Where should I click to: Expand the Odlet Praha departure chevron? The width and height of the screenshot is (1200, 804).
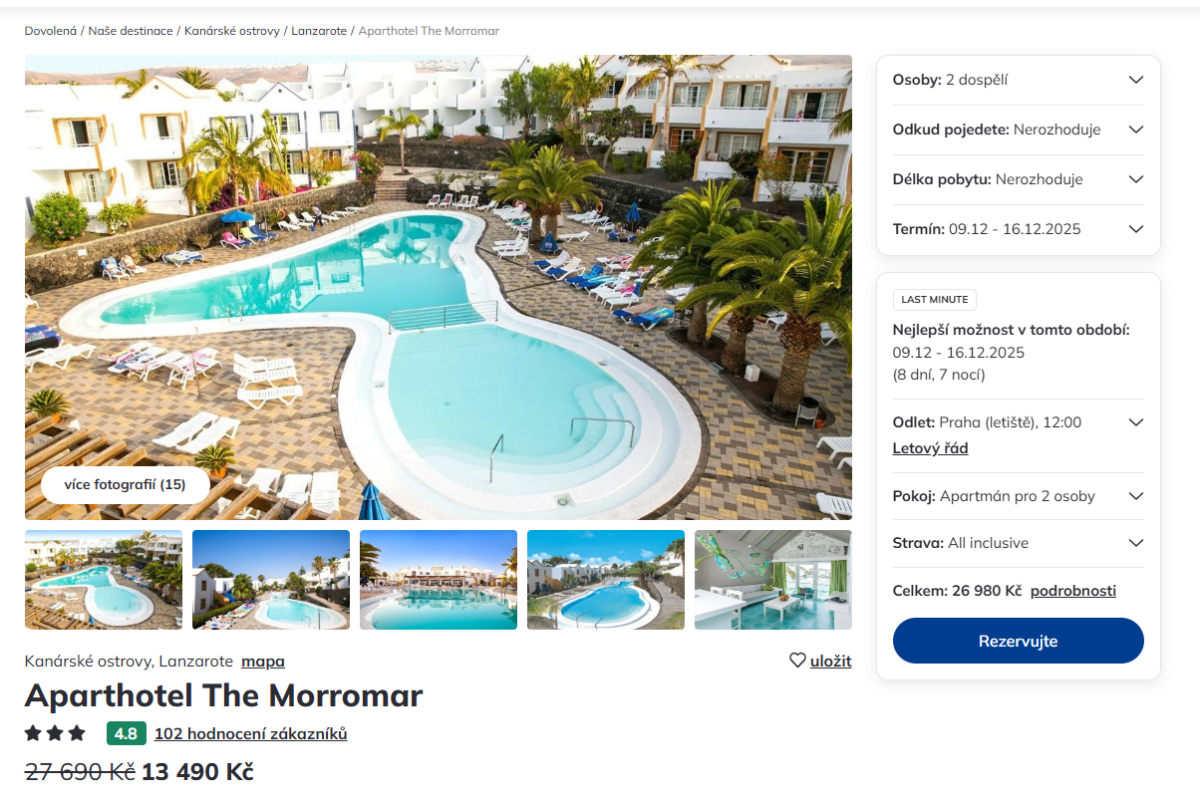click(1135, 422)
